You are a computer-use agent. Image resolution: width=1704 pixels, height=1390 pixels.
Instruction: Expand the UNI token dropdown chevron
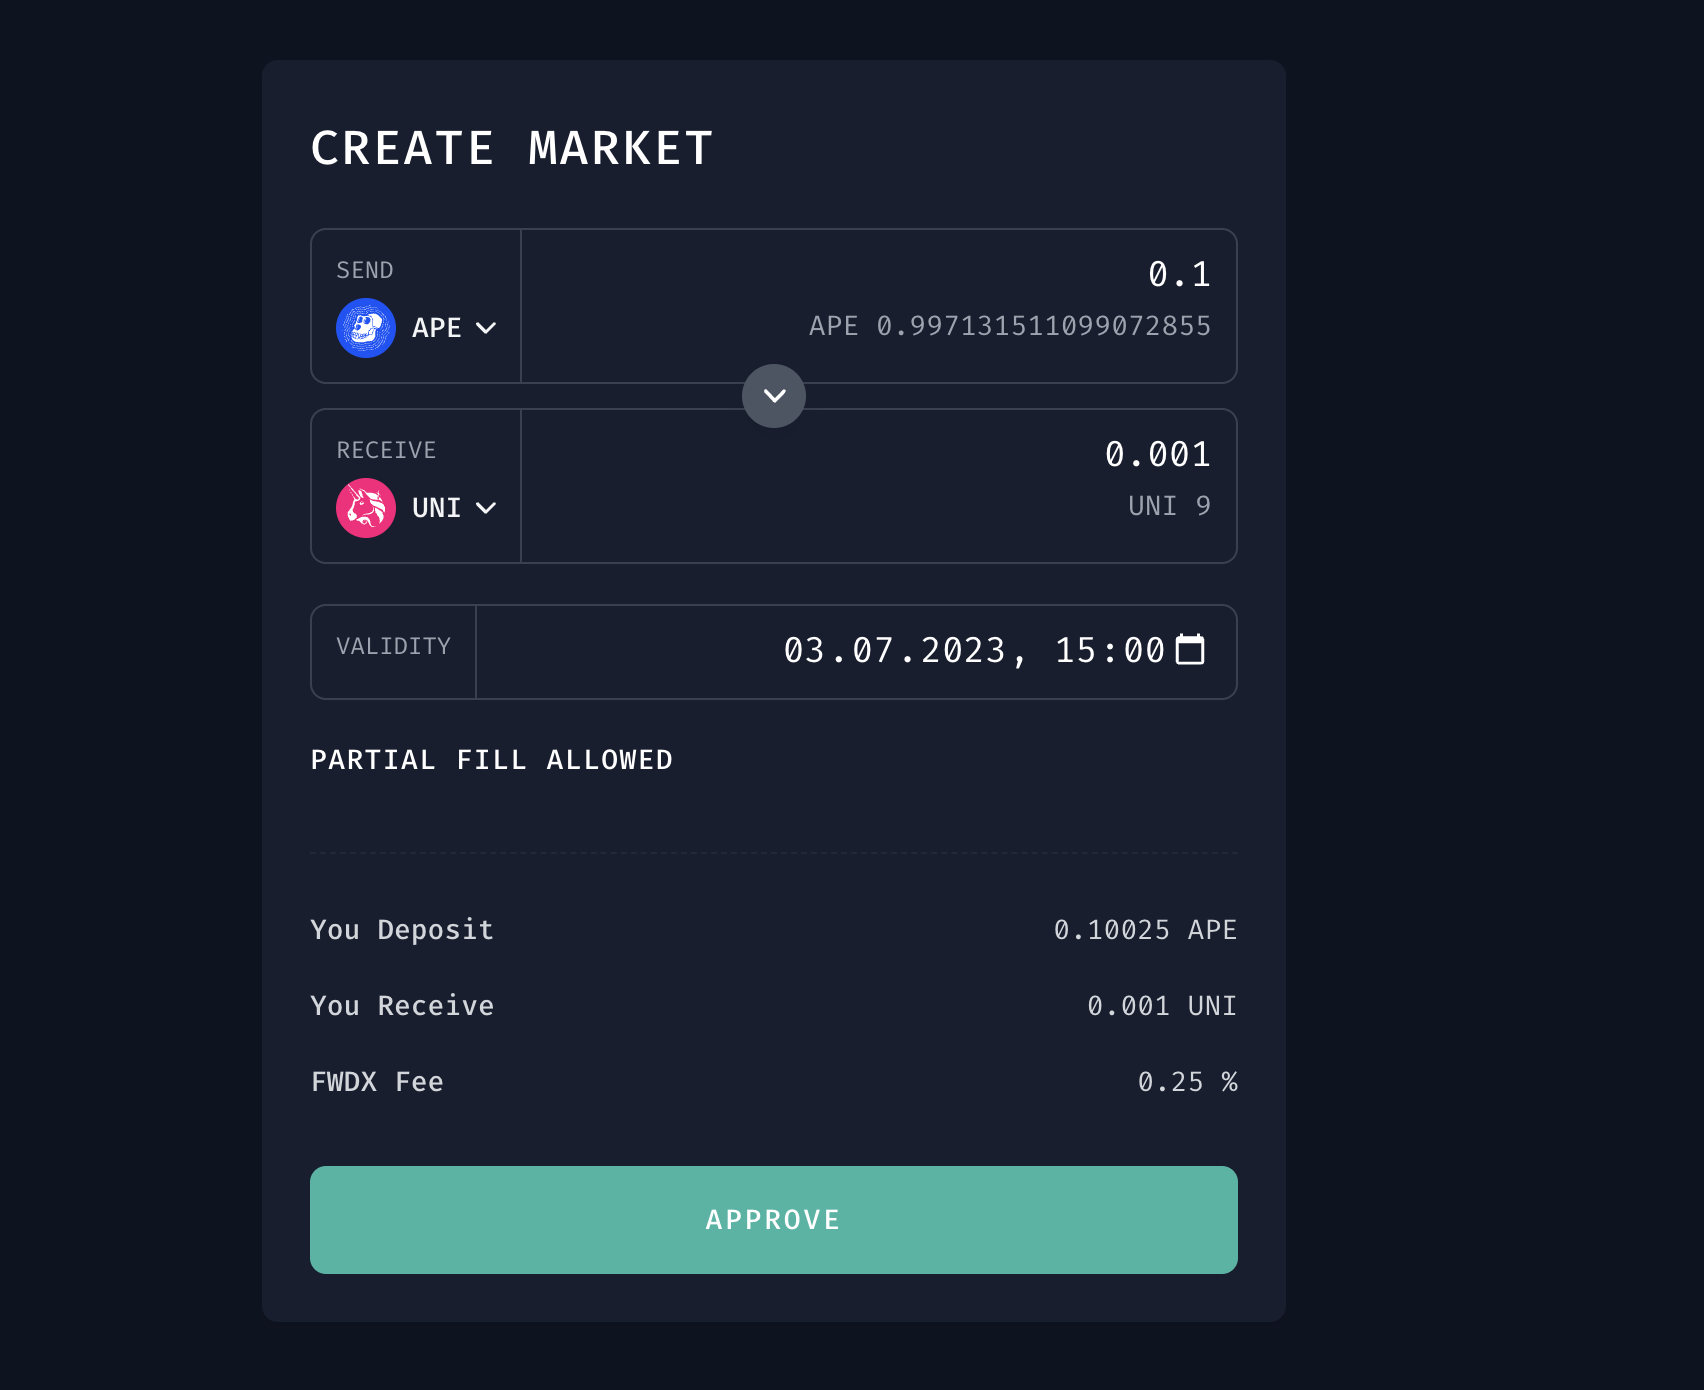tap(486, 508)
